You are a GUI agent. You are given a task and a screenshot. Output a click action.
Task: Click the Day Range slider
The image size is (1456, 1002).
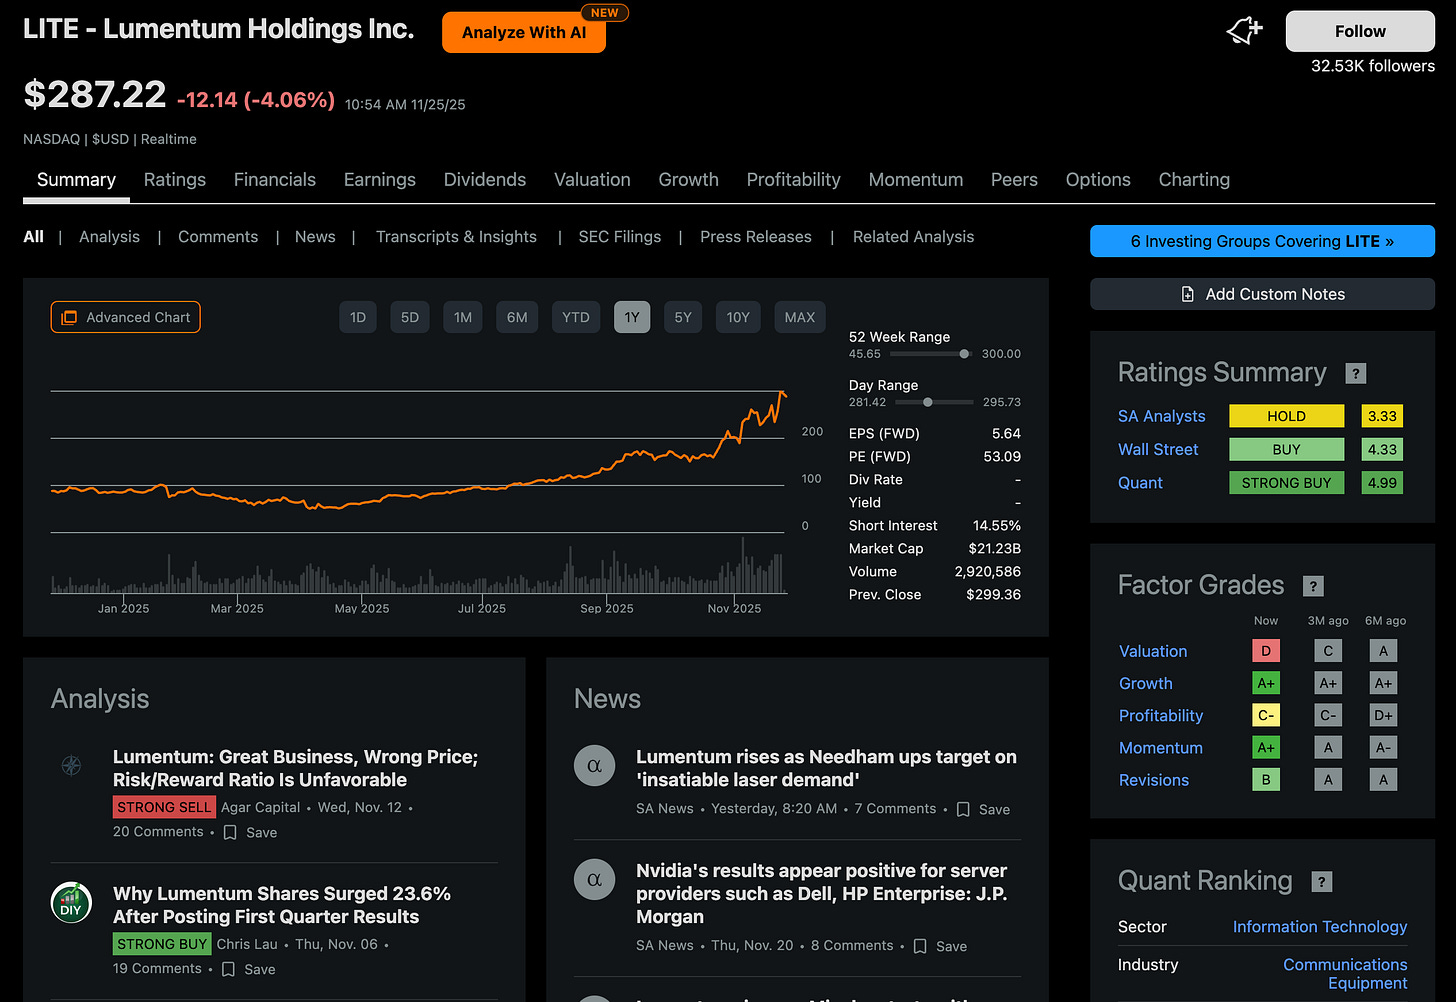[934, 402]
